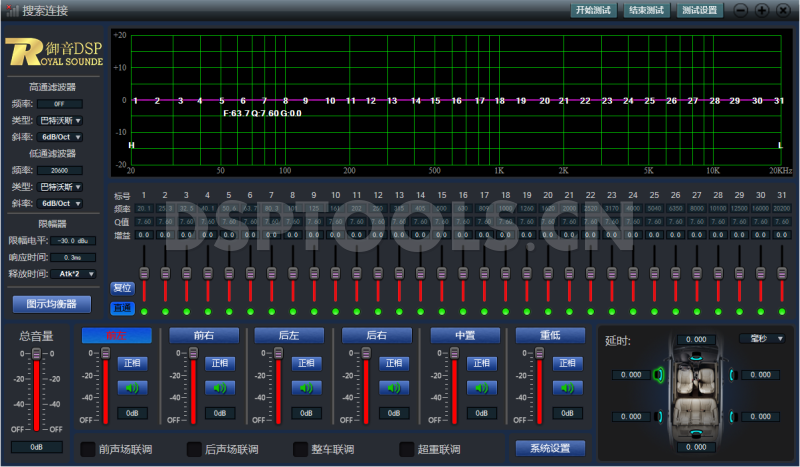
Task: Mute the 后右 channel speaker icon
Action: [x=394, y=388]
